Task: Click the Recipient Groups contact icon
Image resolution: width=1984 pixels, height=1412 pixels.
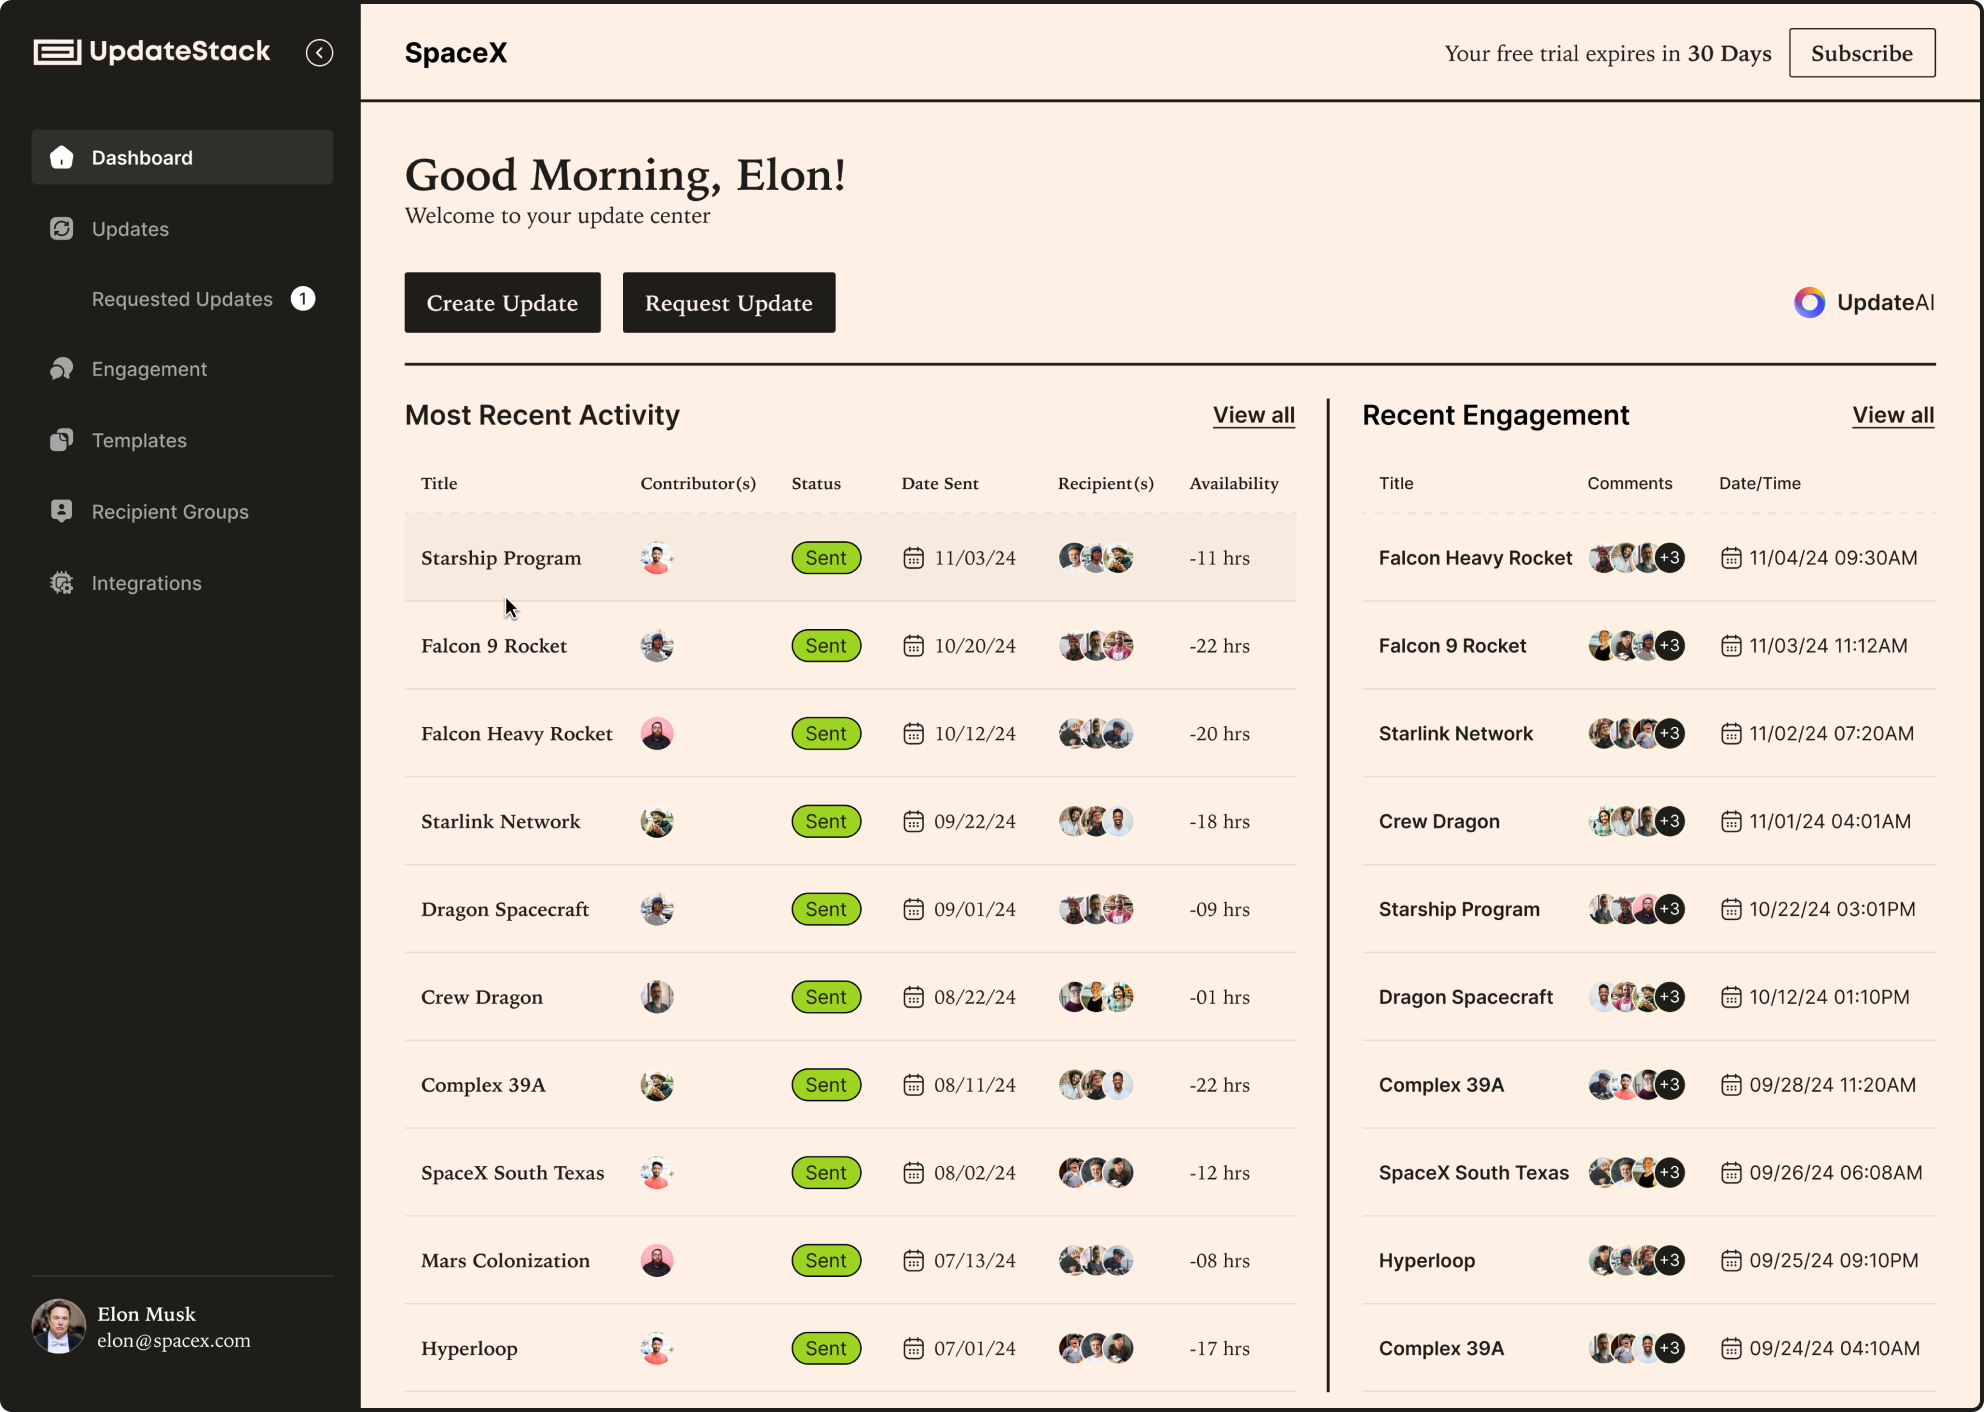Action: [x=62, y=511]
